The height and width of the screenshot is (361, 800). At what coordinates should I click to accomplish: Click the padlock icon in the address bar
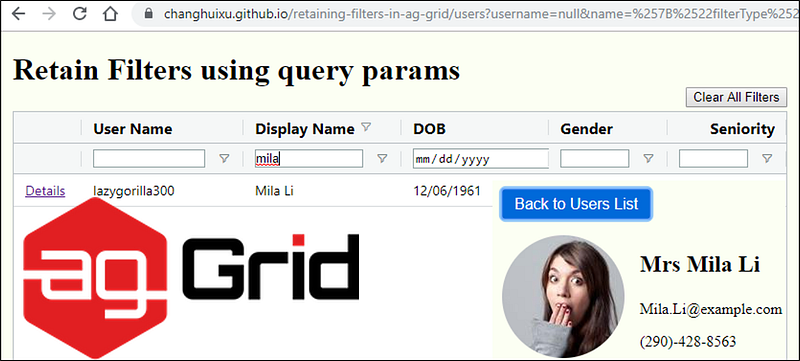(x=148, y=14)
